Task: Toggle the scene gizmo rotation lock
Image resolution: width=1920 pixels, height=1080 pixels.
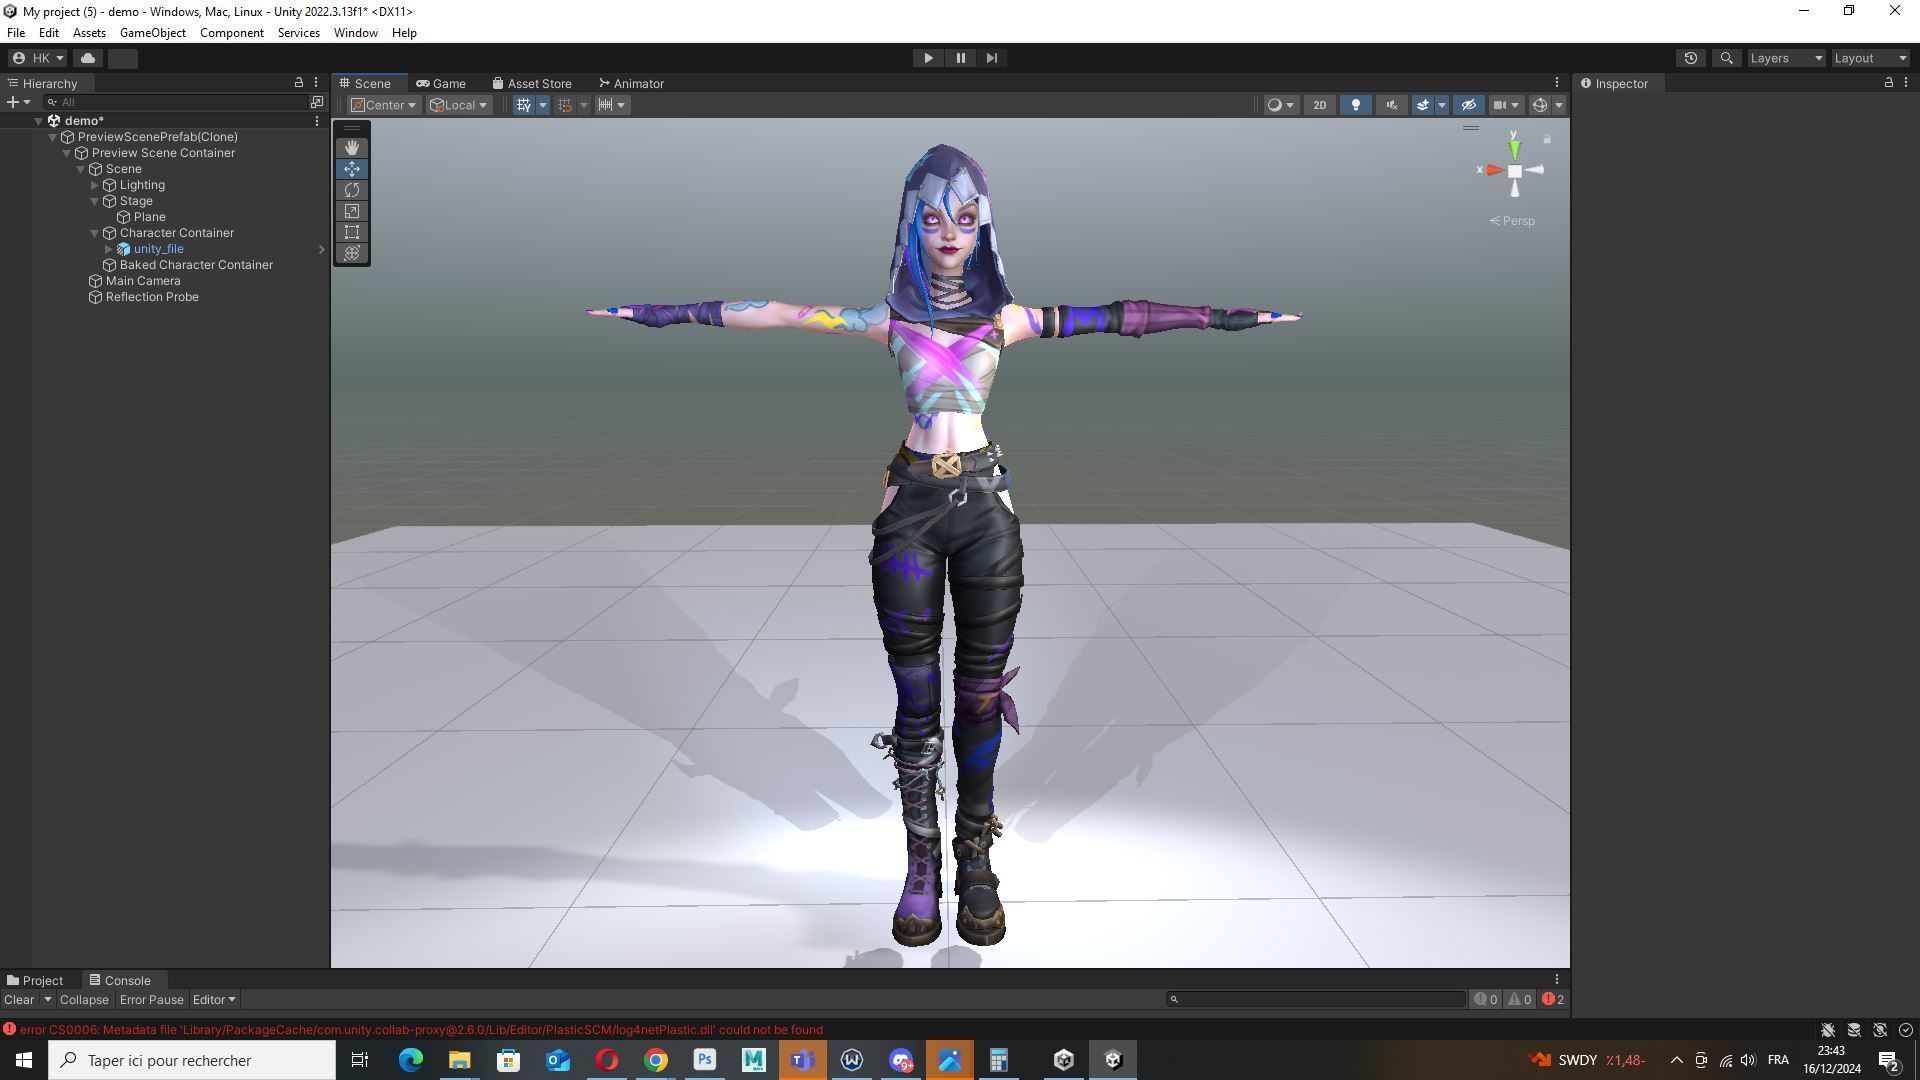Action: coord(1547,139)
